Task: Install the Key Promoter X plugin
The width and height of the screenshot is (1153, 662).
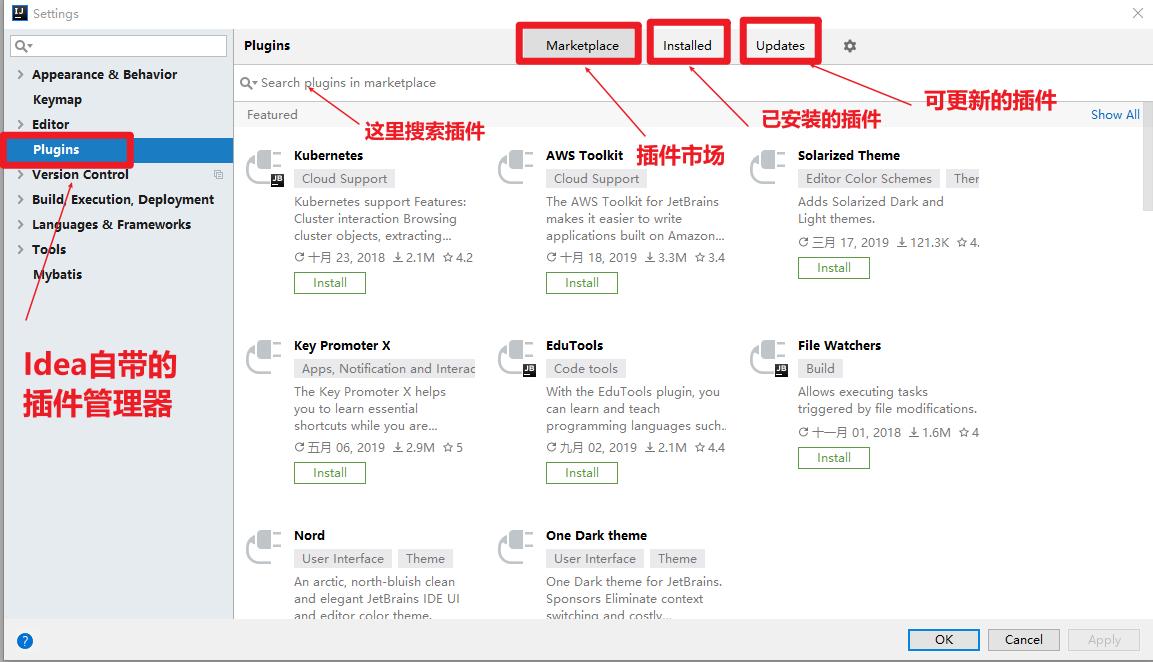Action: 329,473
